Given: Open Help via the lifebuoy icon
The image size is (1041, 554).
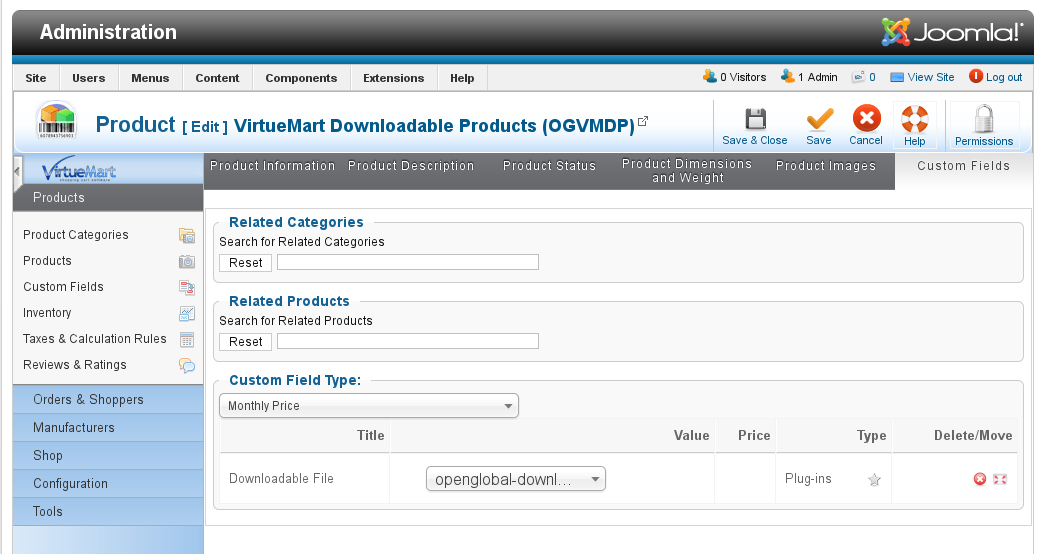Looking at the screenshot, I should pyautogui.click(x=914, y=120).
